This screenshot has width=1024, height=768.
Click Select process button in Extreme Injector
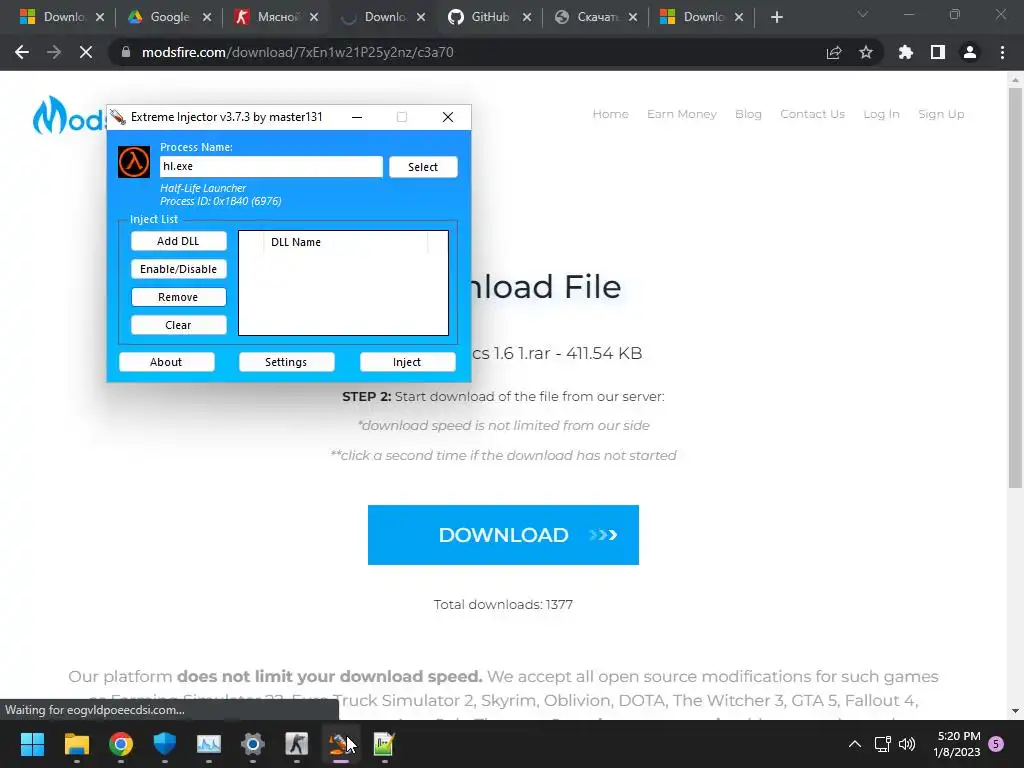[423, 167]
